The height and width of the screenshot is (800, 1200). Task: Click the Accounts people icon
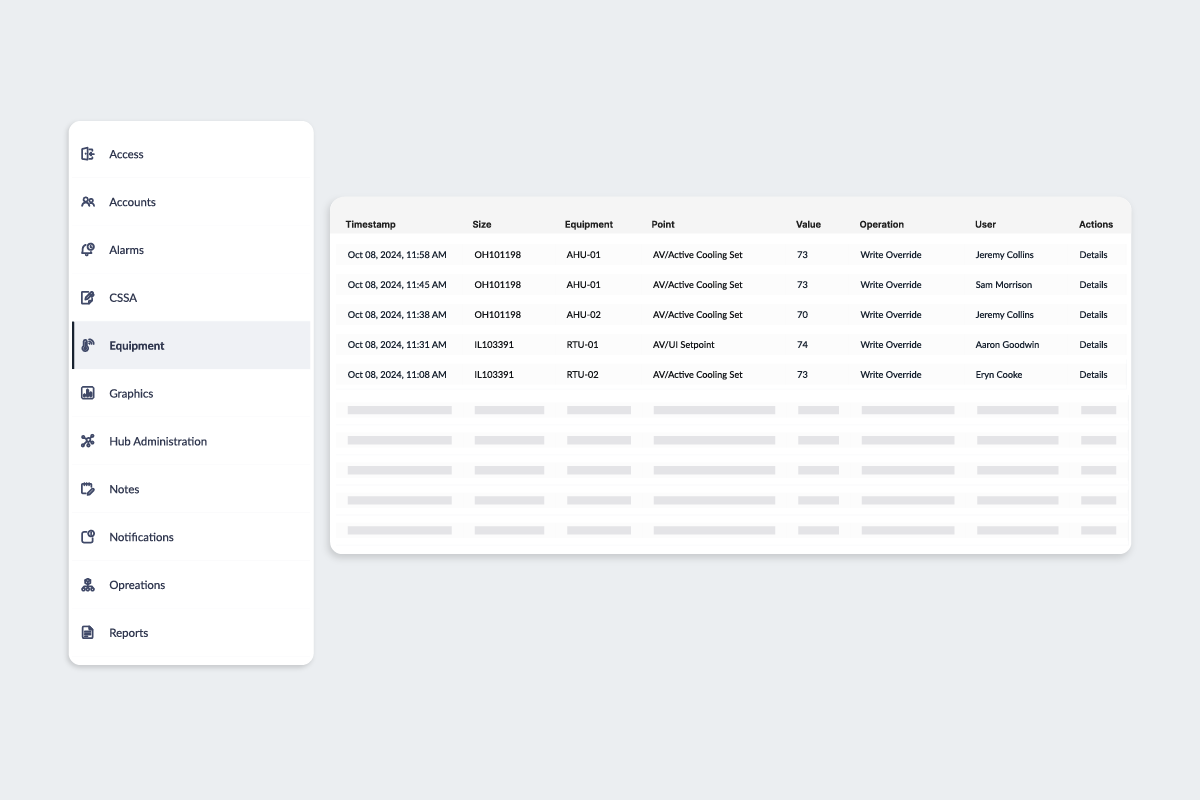[x=88, y=202]
